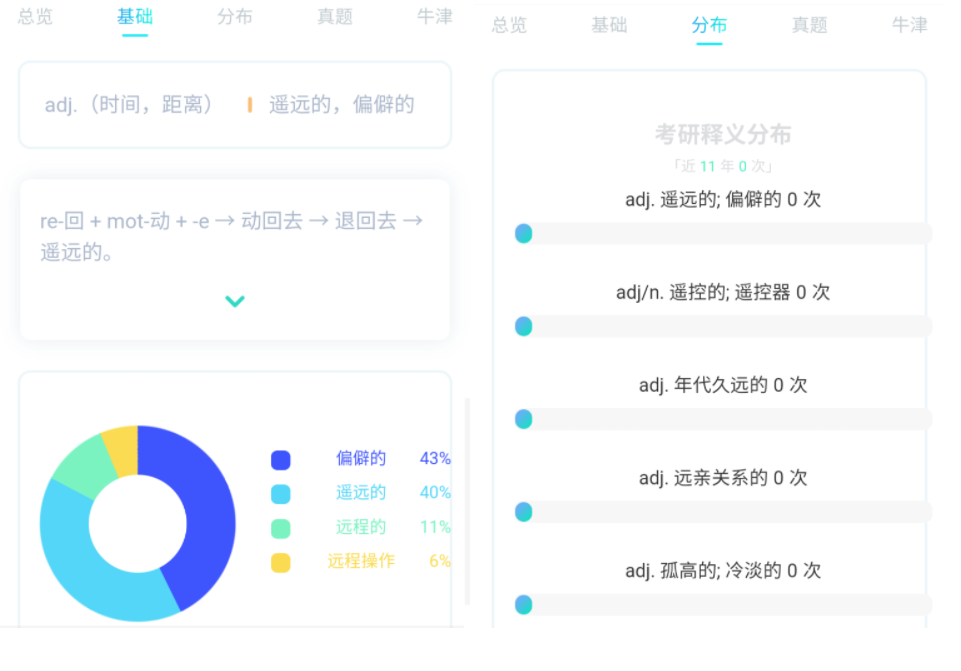The image size is (961, 671).
Task: Click the adj. definition card
Action: (235, 105)
